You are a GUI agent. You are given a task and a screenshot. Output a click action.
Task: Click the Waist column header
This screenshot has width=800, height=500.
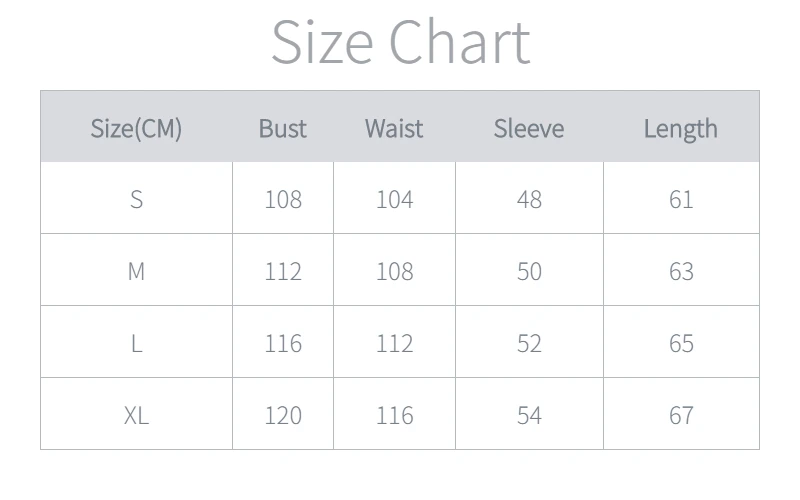(x=394, y=128)
